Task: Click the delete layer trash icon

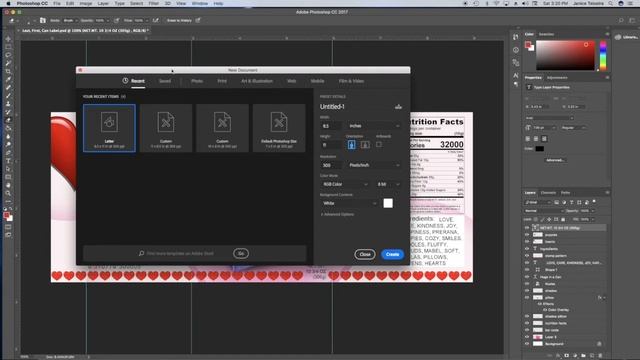Action: pyautogui.click(x=601, y=356)
